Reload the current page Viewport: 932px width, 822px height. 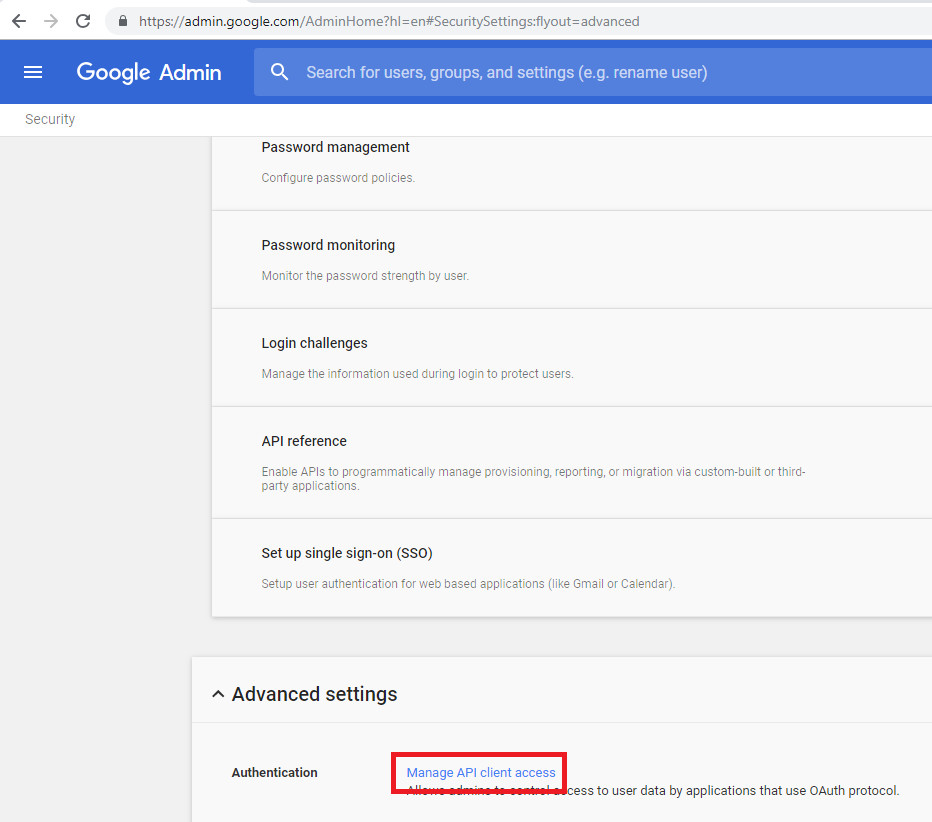click(x=83, y=21)
